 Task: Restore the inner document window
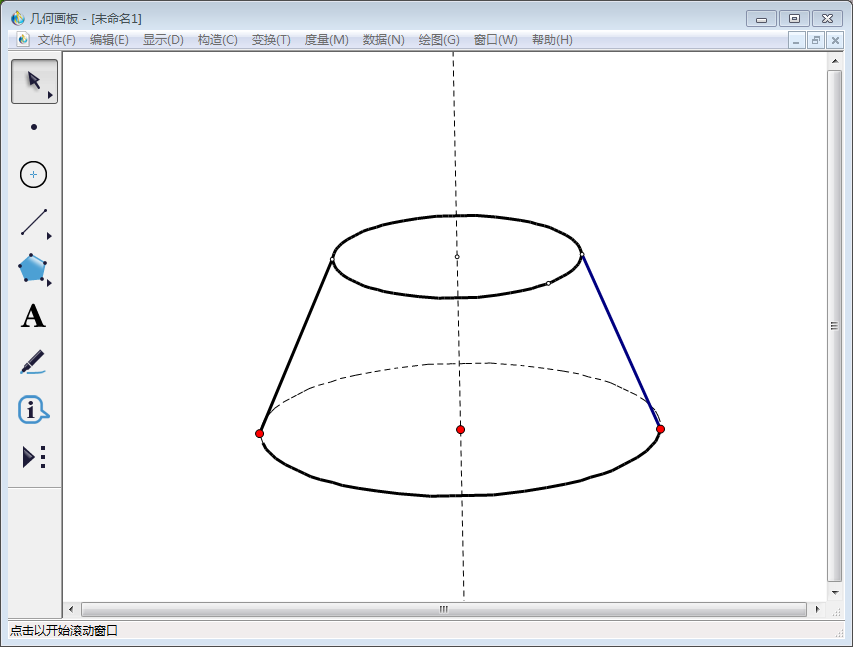coord(815,40)
